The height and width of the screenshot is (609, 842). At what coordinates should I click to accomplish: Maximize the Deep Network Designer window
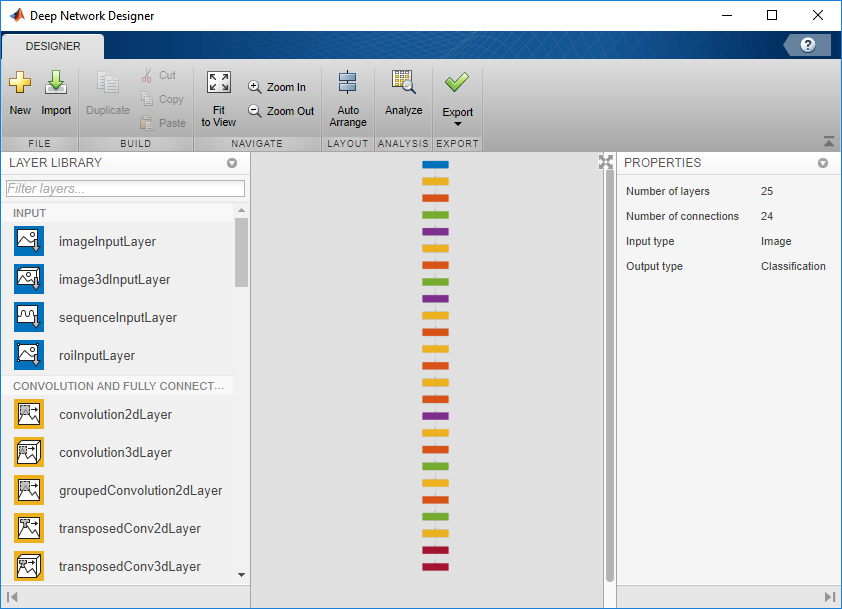[x=772, y=16]
